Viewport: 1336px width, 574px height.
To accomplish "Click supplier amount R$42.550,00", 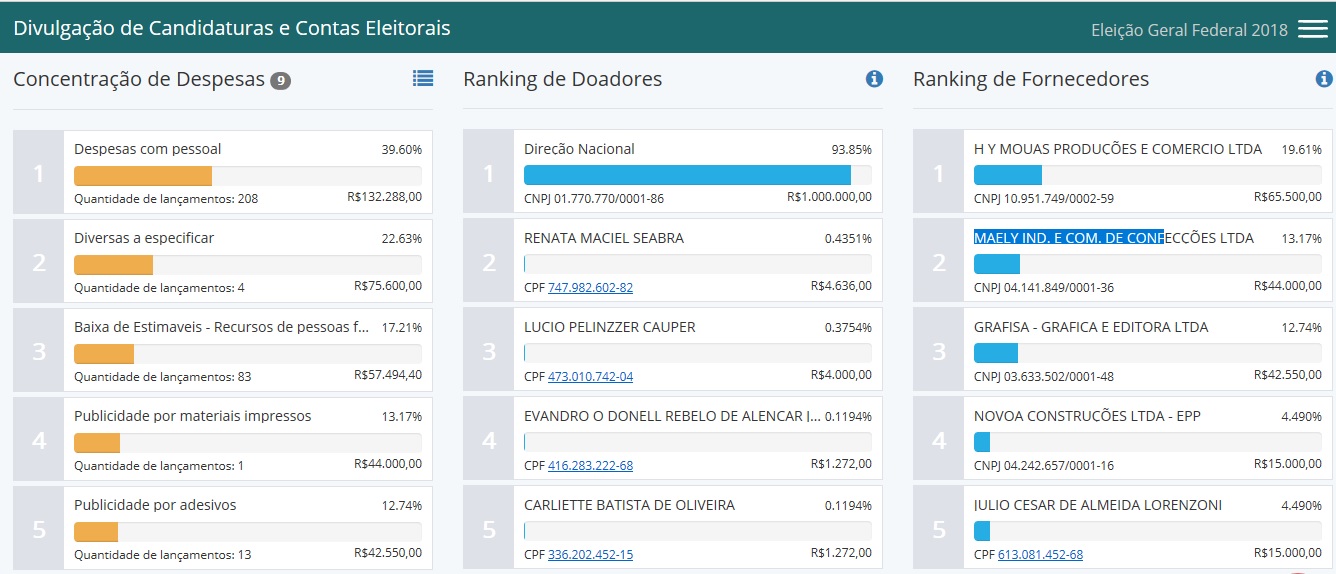I will [x=1288, y=375].
